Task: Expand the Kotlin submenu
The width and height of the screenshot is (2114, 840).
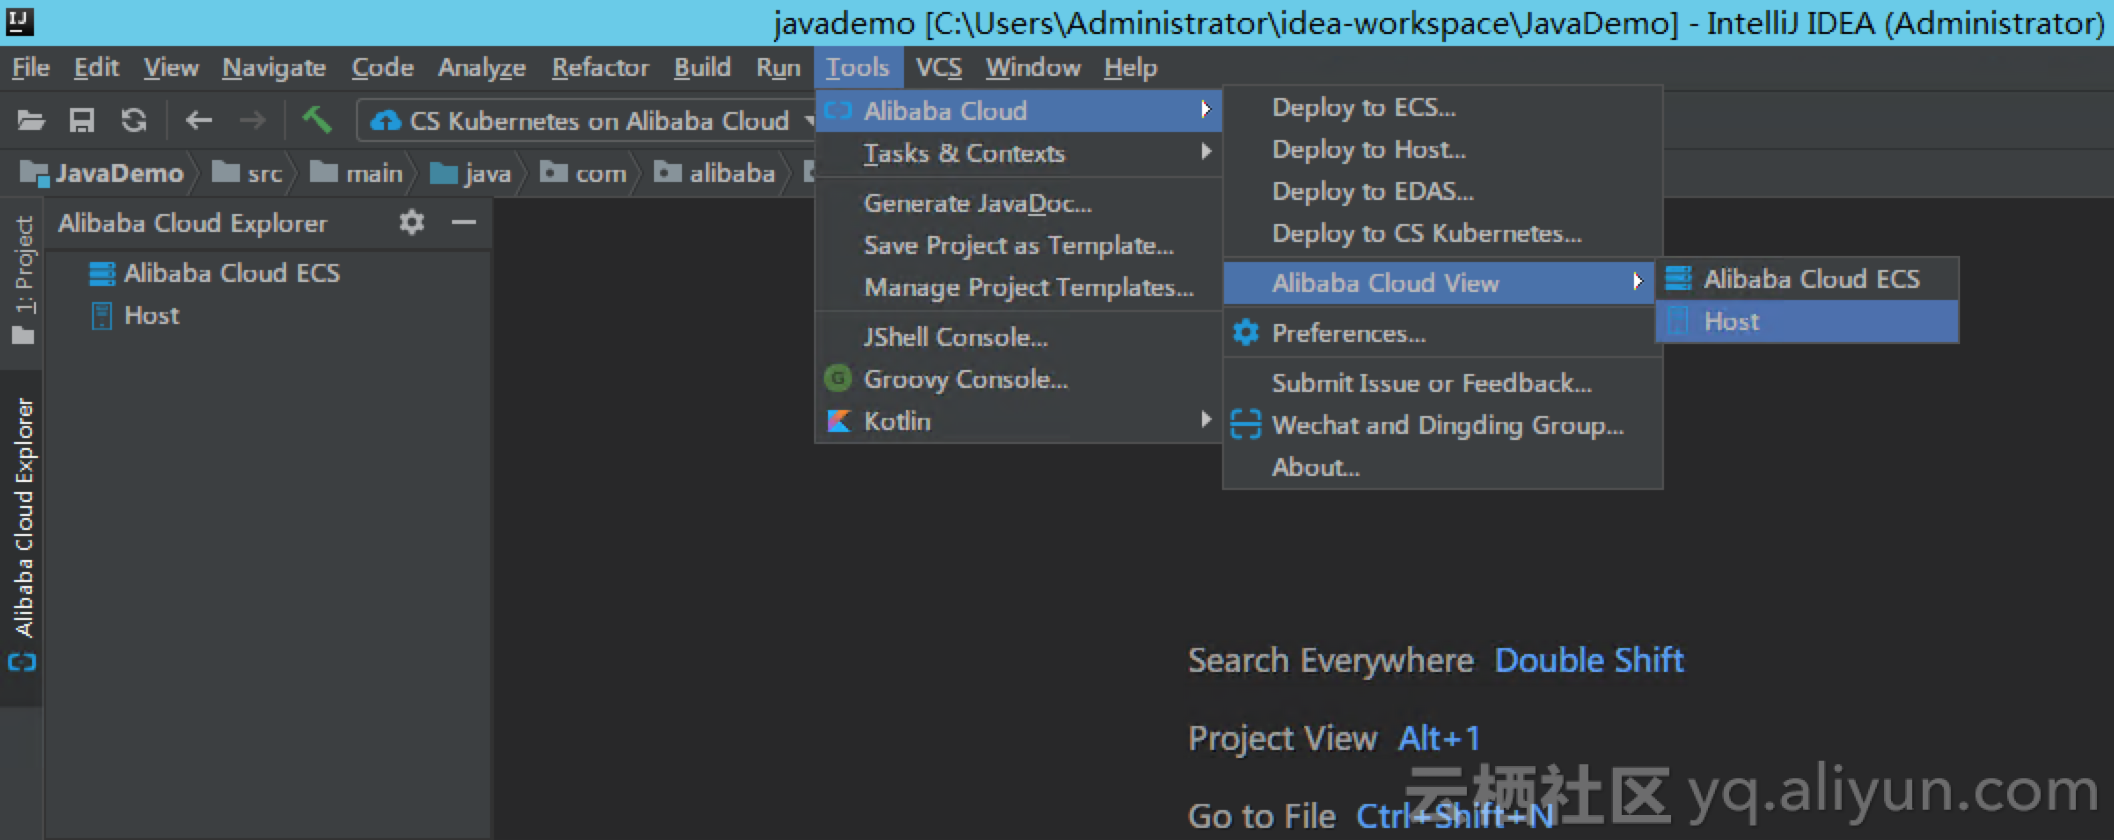Action: tap(1019, 421)
